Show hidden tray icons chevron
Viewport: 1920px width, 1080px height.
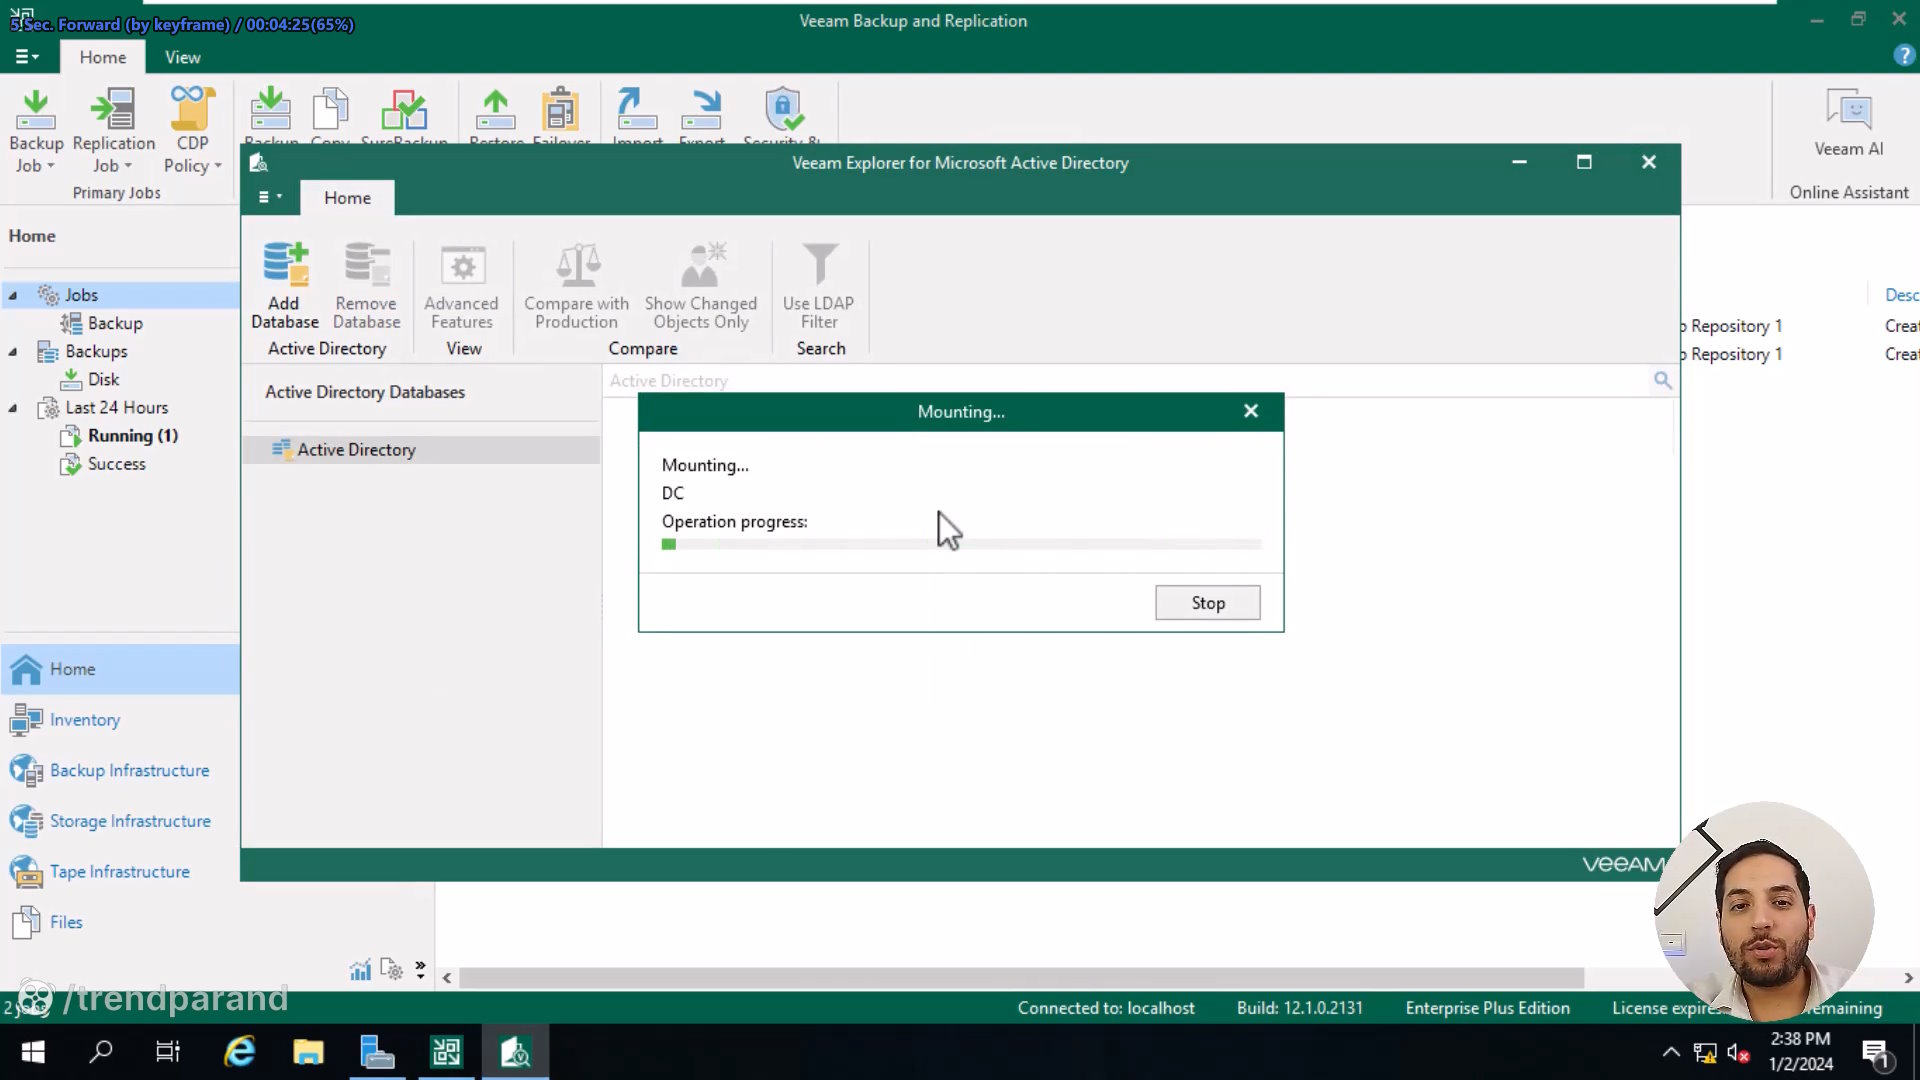[x=1671, y=1052]
